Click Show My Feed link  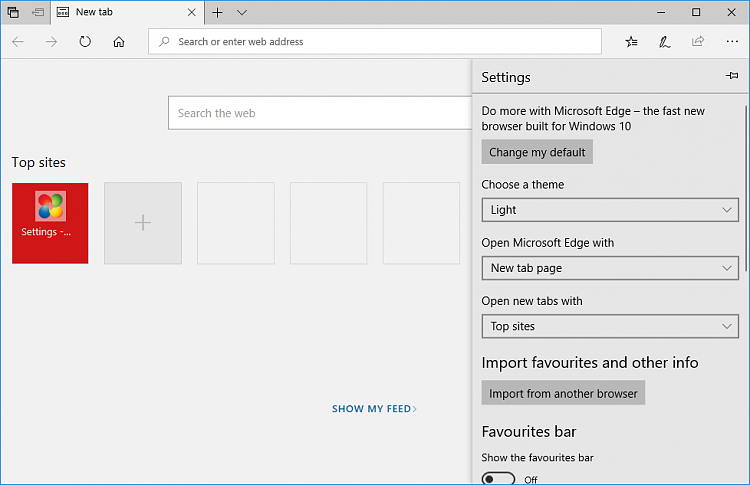pos(374,409)
